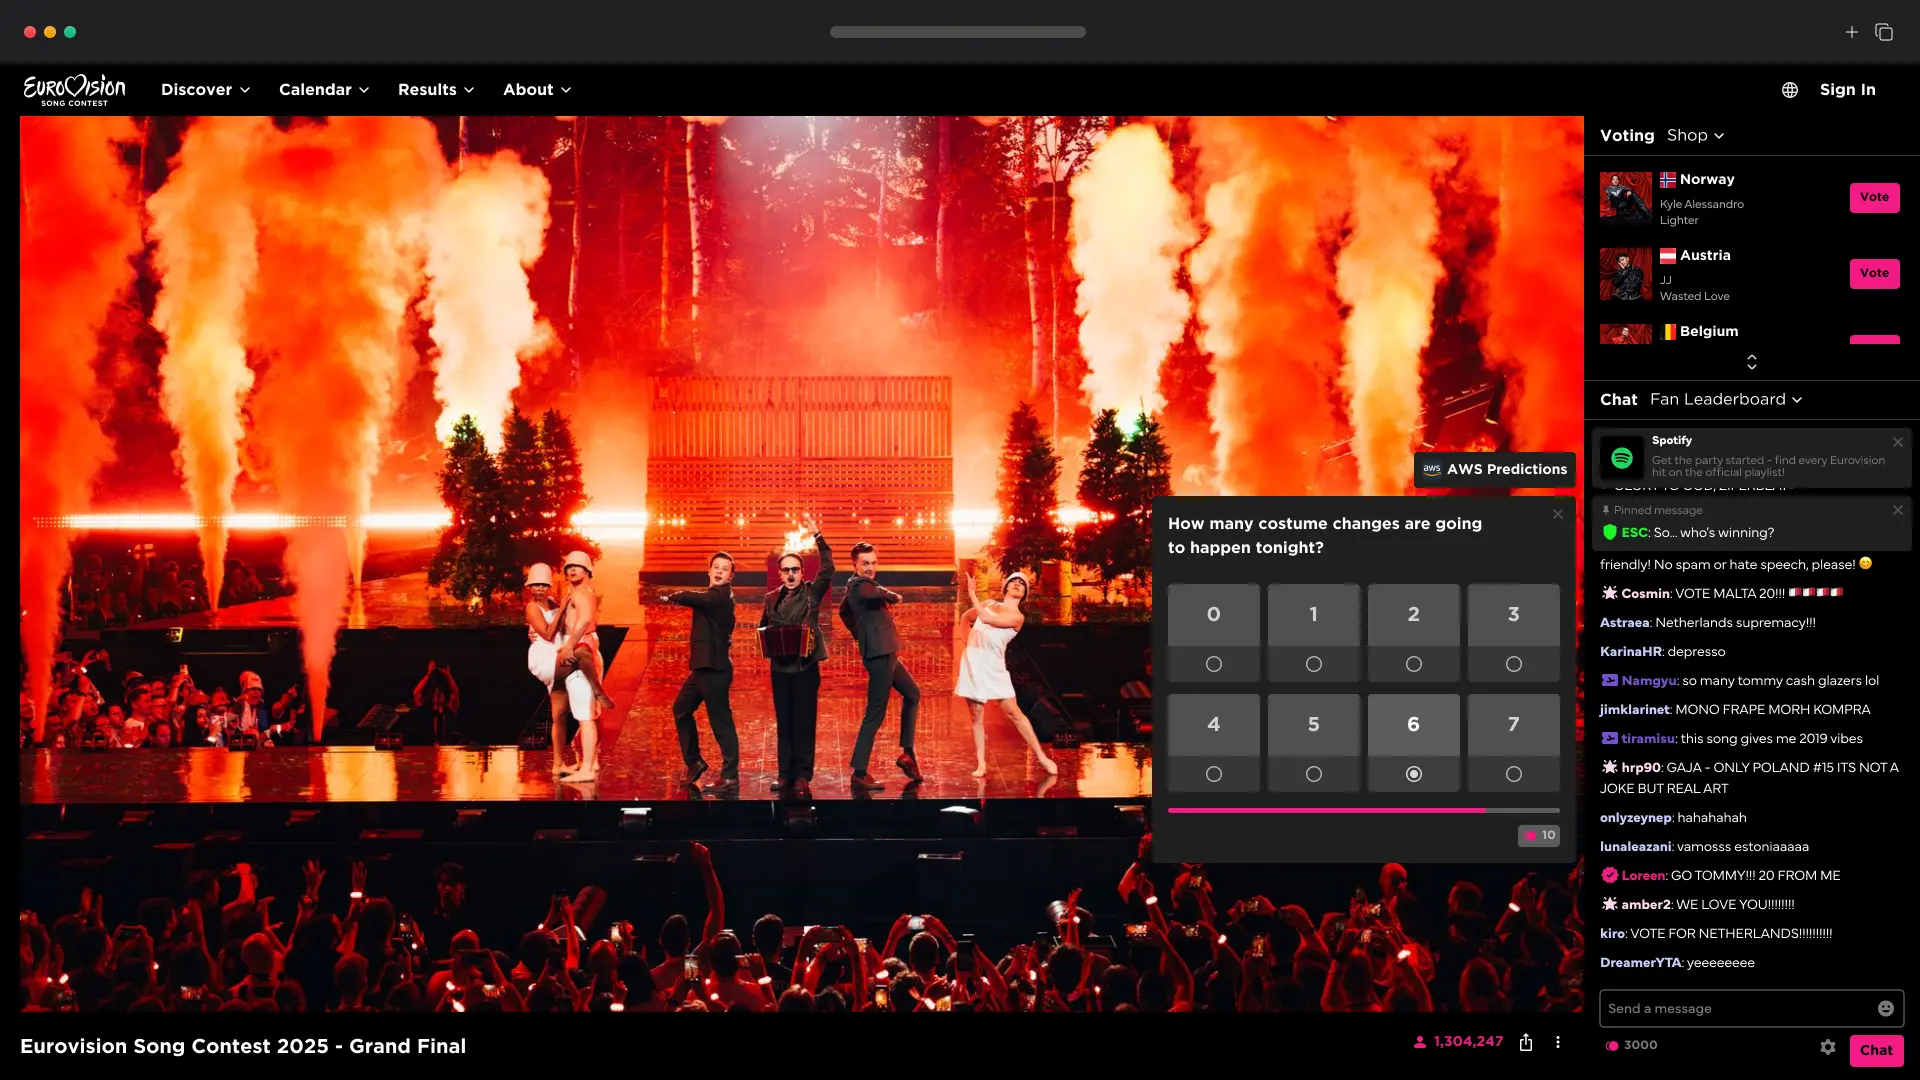Switch to the Voting tab

1627,135
